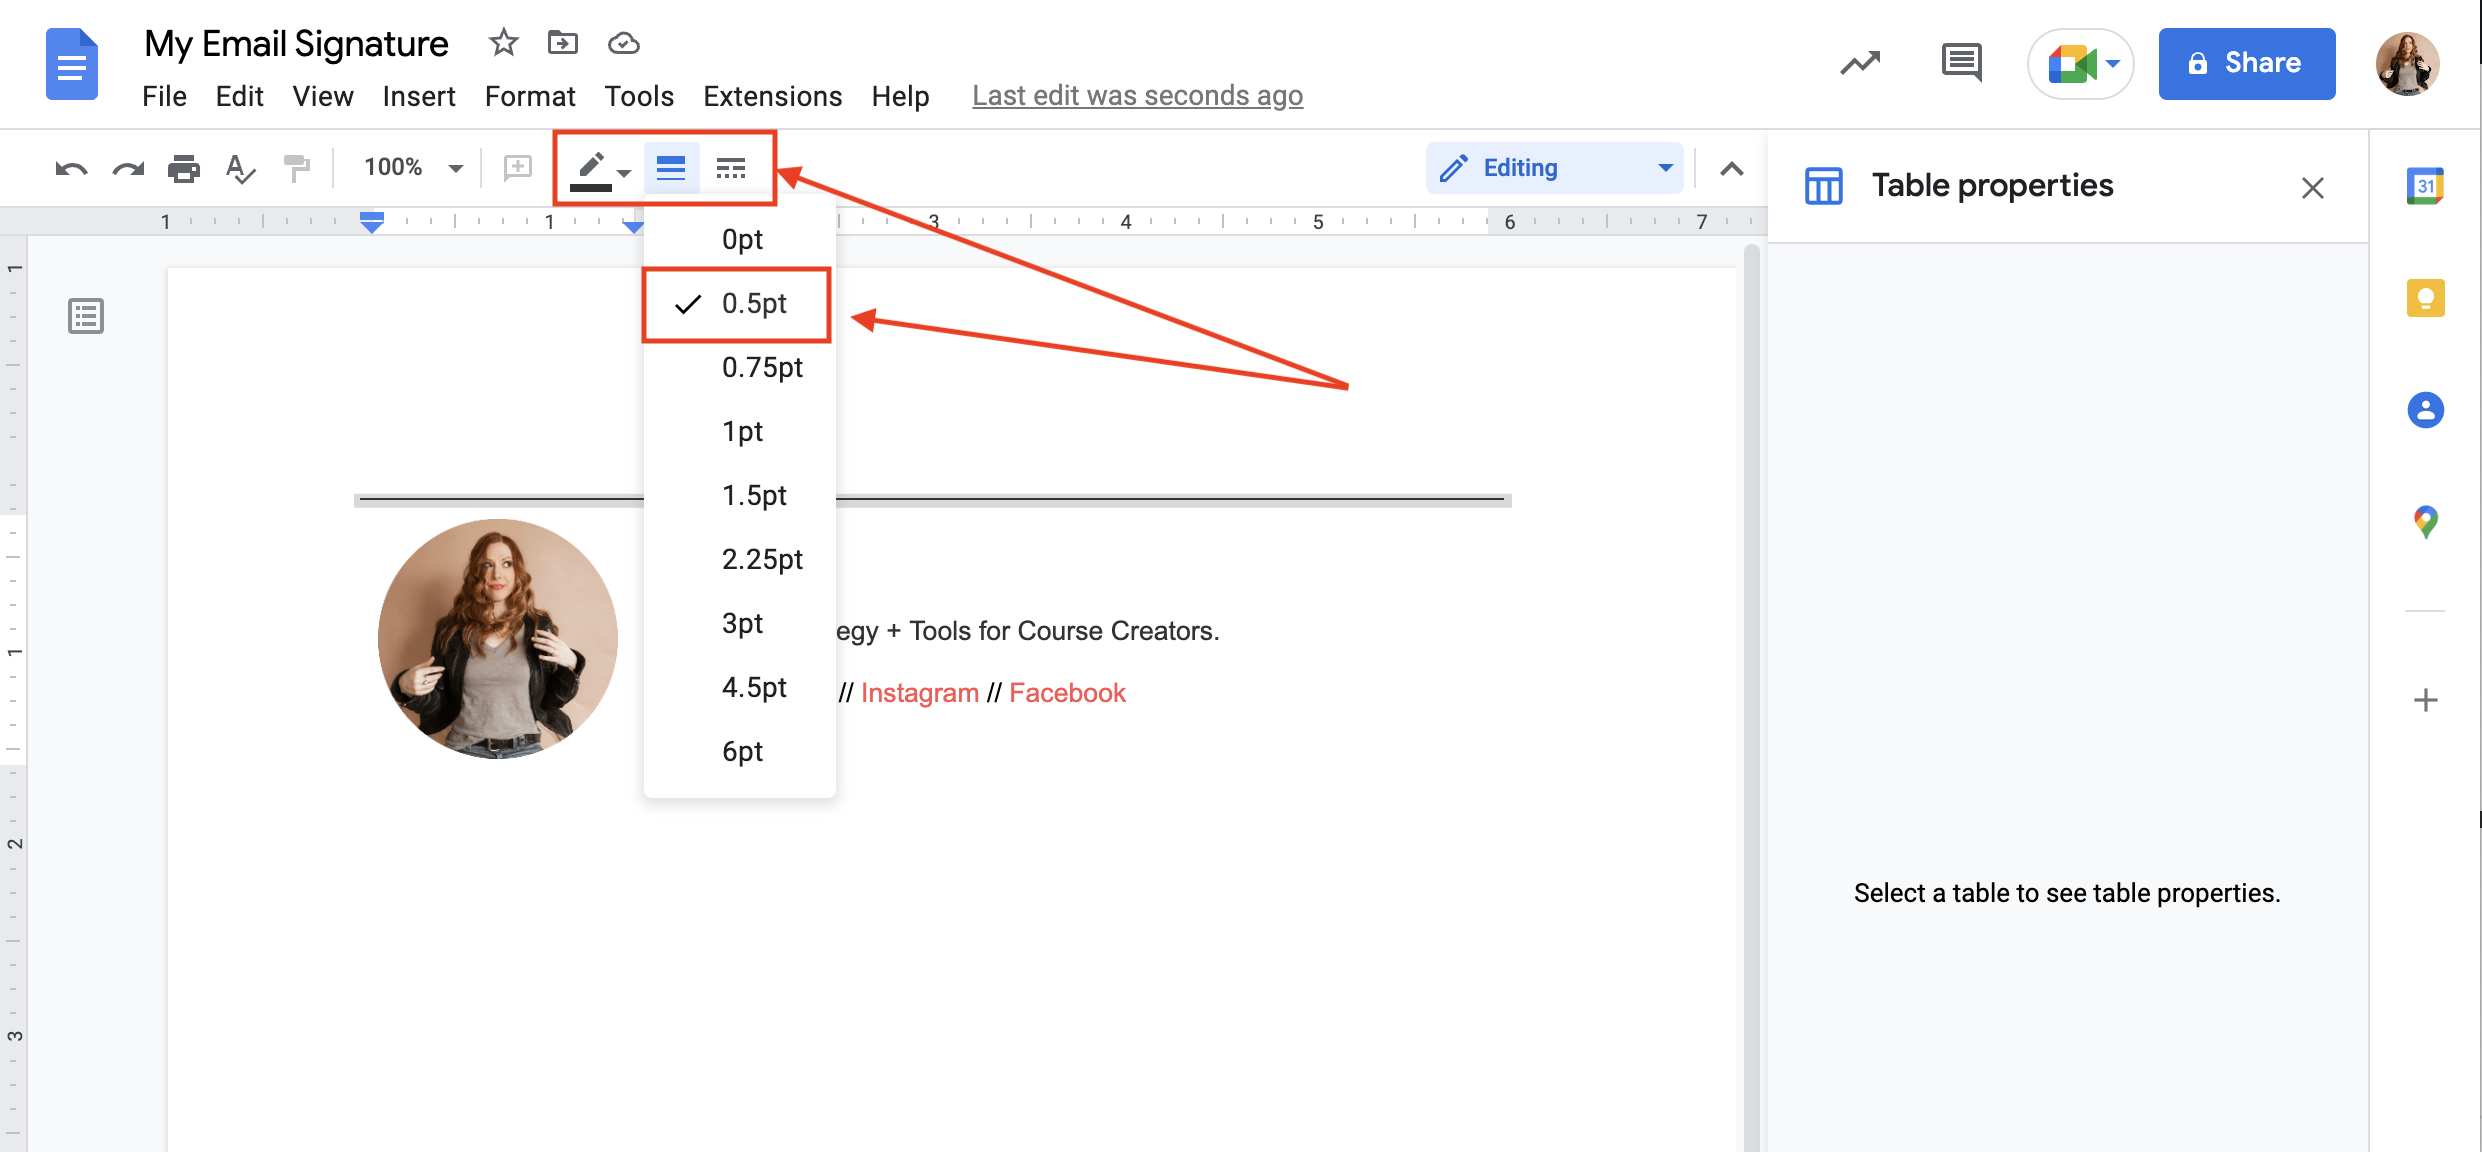Open the zoom 100% dropdown
Image resolution: width=2482 pixels, height=1152 pixels.
413,168
